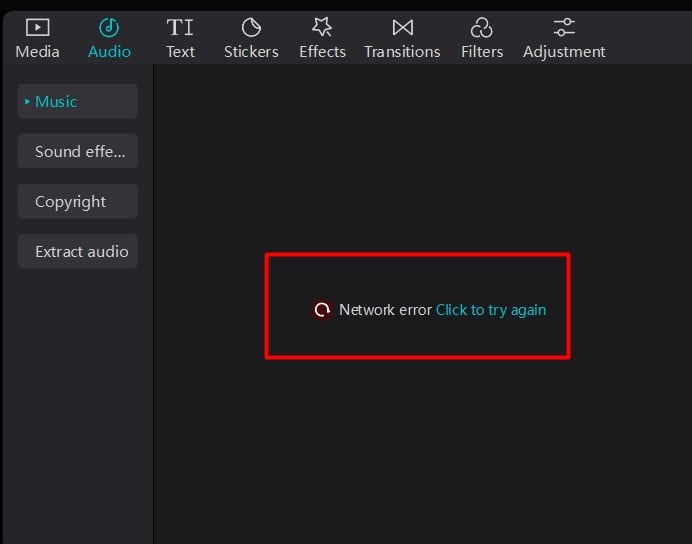Click the red reload icon beside Network error
This screenshot has width=692, height=544.
pyautogui.click(x=322, y=310)
